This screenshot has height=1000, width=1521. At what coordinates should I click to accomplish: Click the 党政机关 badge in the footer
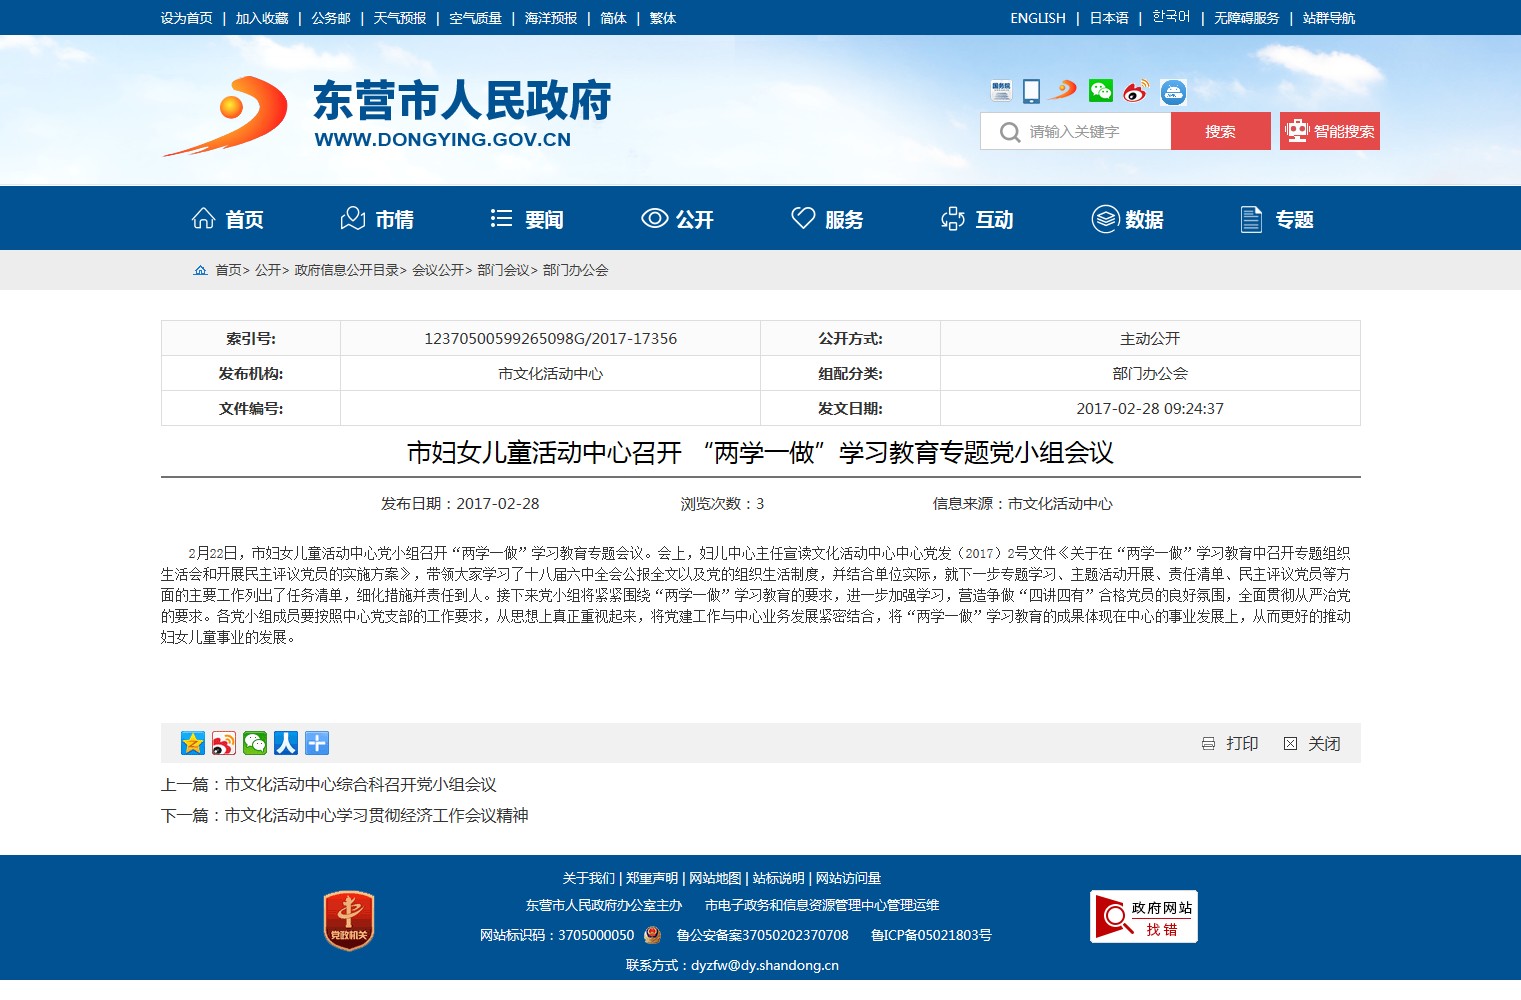[349, 920]
